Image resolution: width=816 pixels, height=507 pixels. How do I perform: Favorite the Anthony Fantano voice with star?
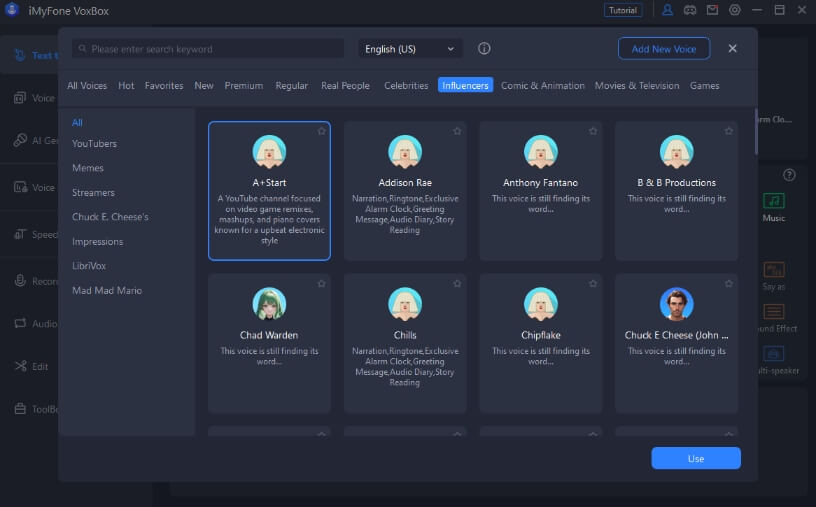(593, 131)
